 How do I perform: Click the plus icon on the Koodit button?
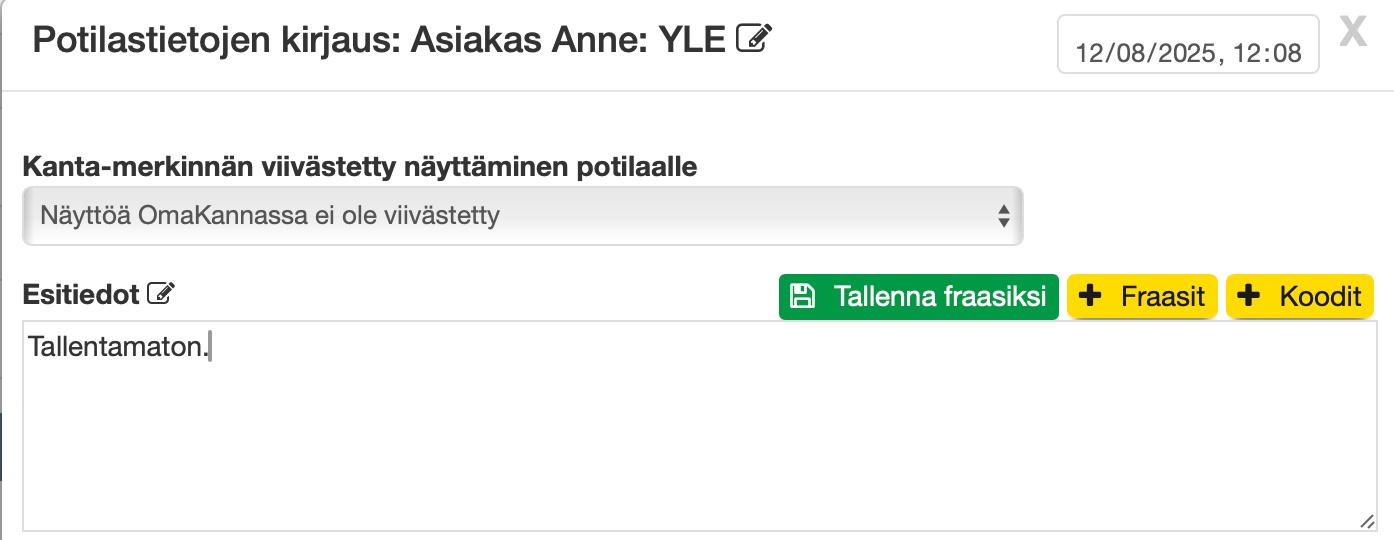tap(1250, 296)
